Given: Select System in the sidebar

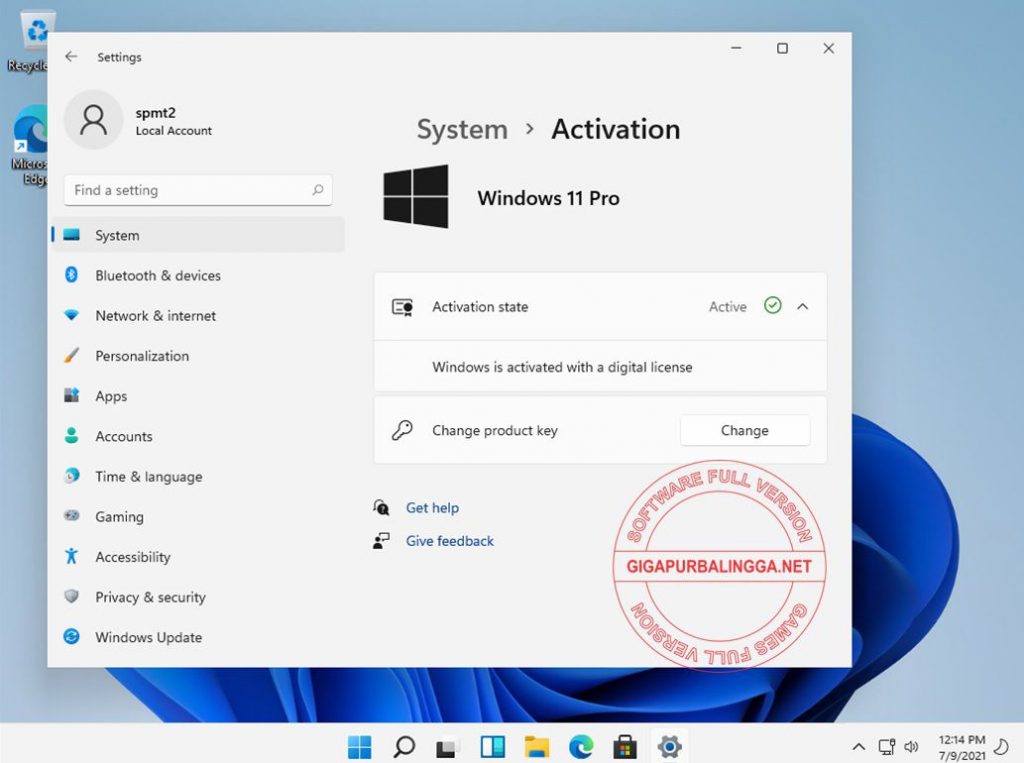Looking at the screenshot, I should pos(198,235).
